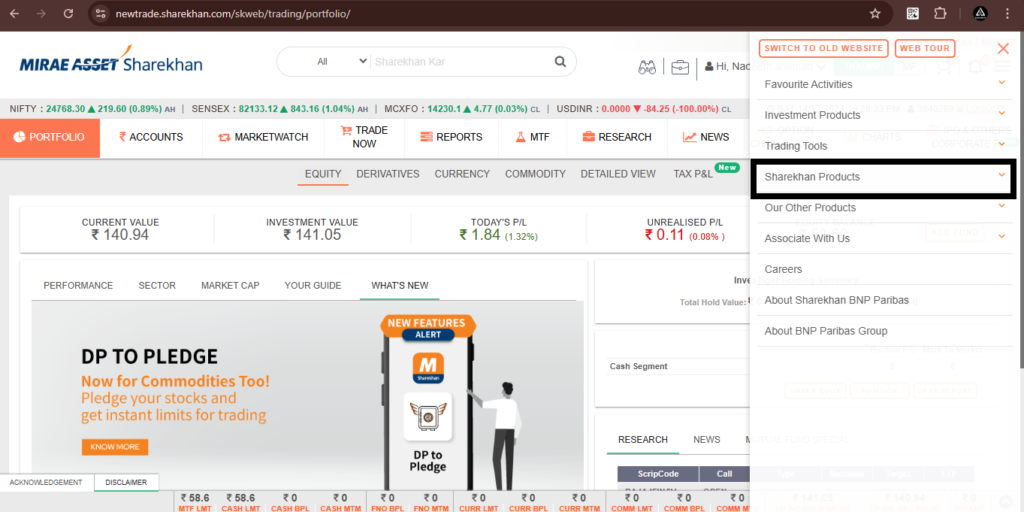Expand Investment Products chevron
Viewport: 1024px width, 512px height.
point(1002,114)
